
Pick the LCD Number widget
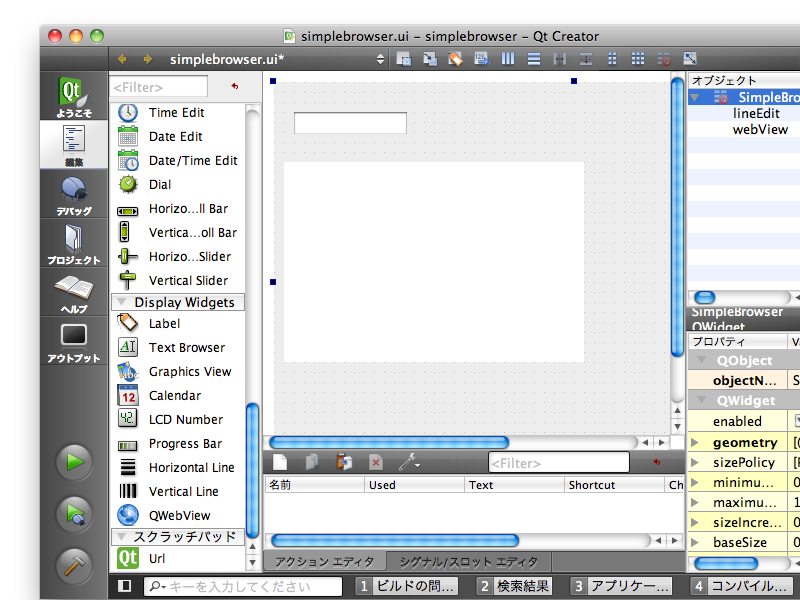tap(185, 420)
